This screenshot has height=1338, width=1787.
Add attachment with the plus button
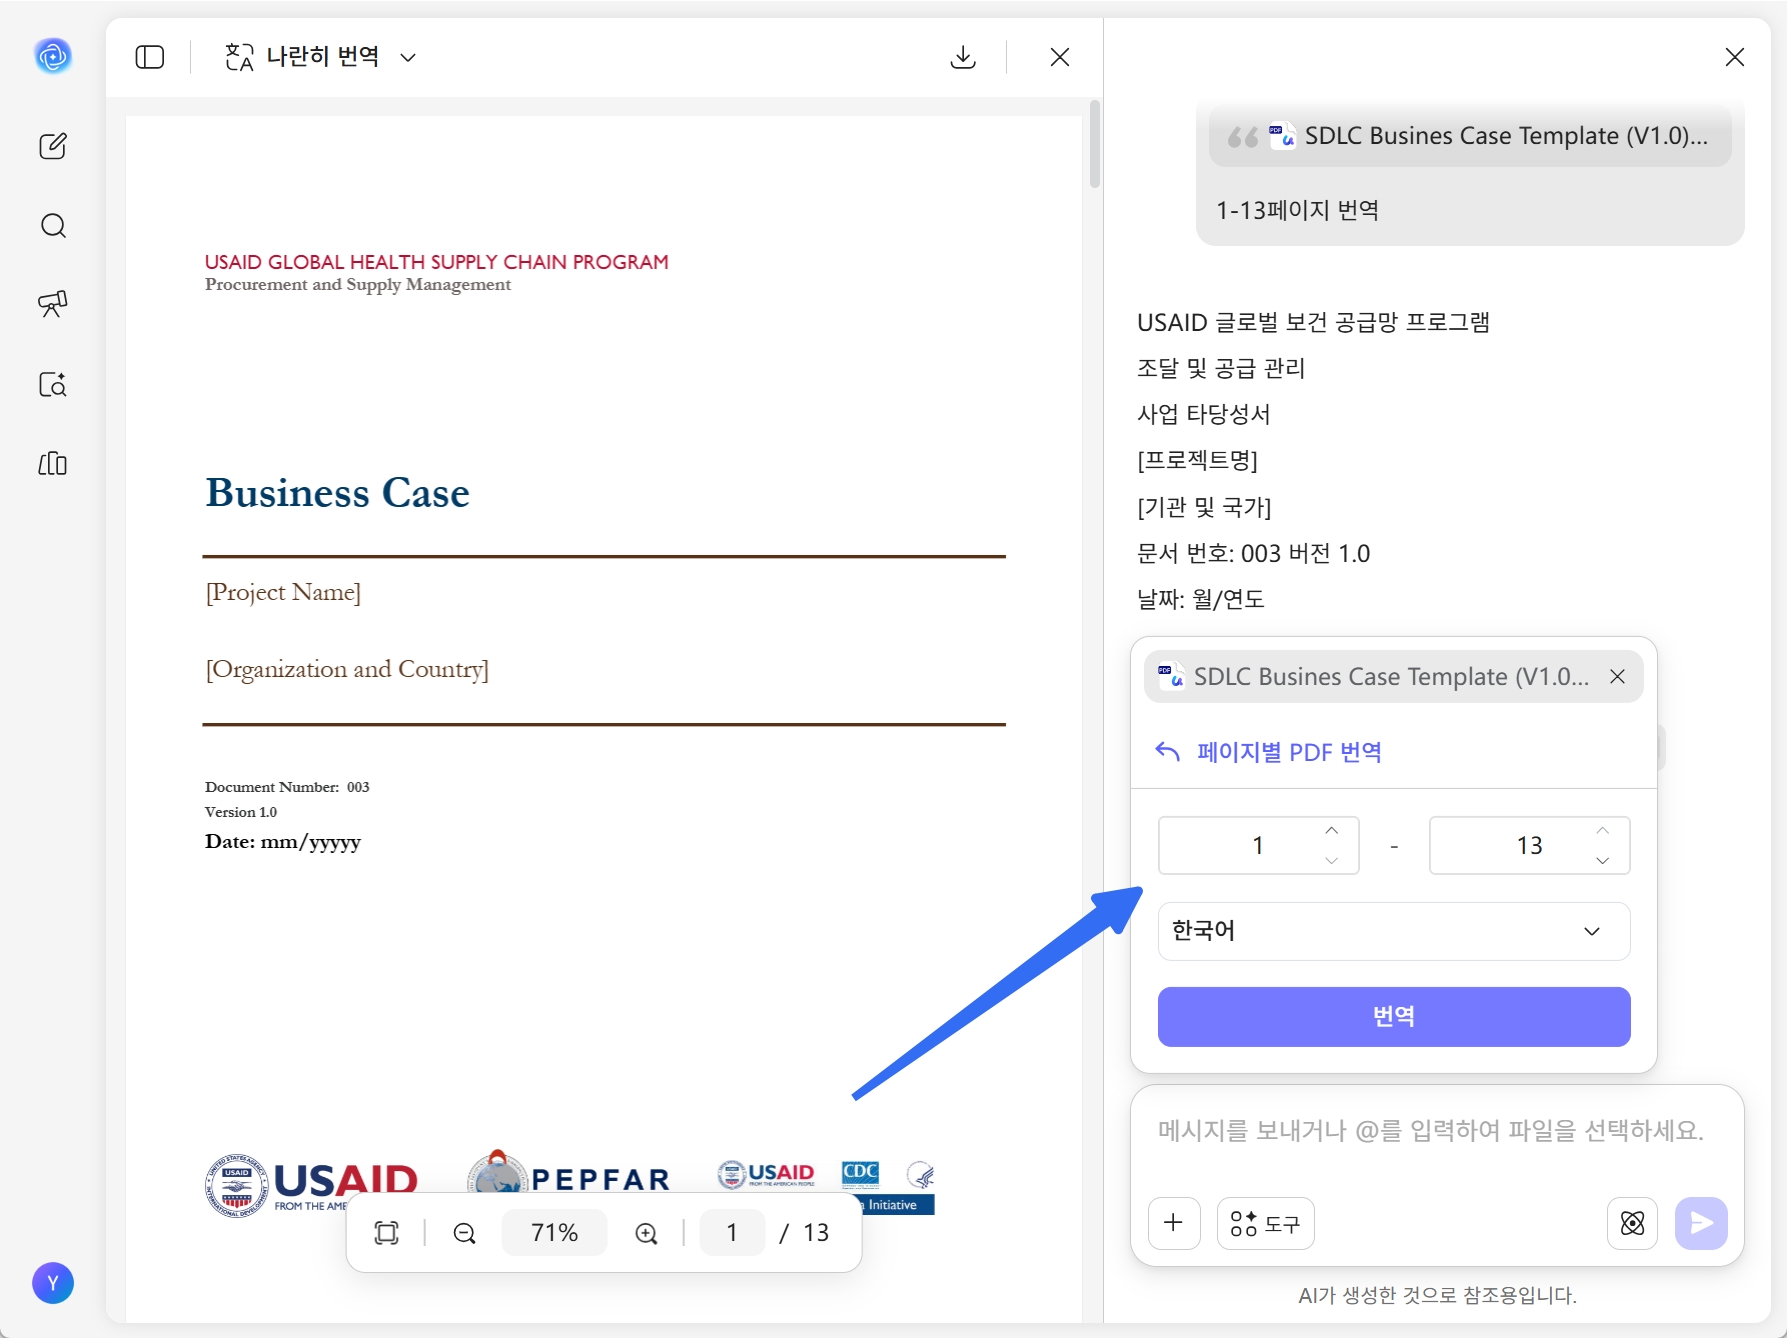click(1174, 1223)
